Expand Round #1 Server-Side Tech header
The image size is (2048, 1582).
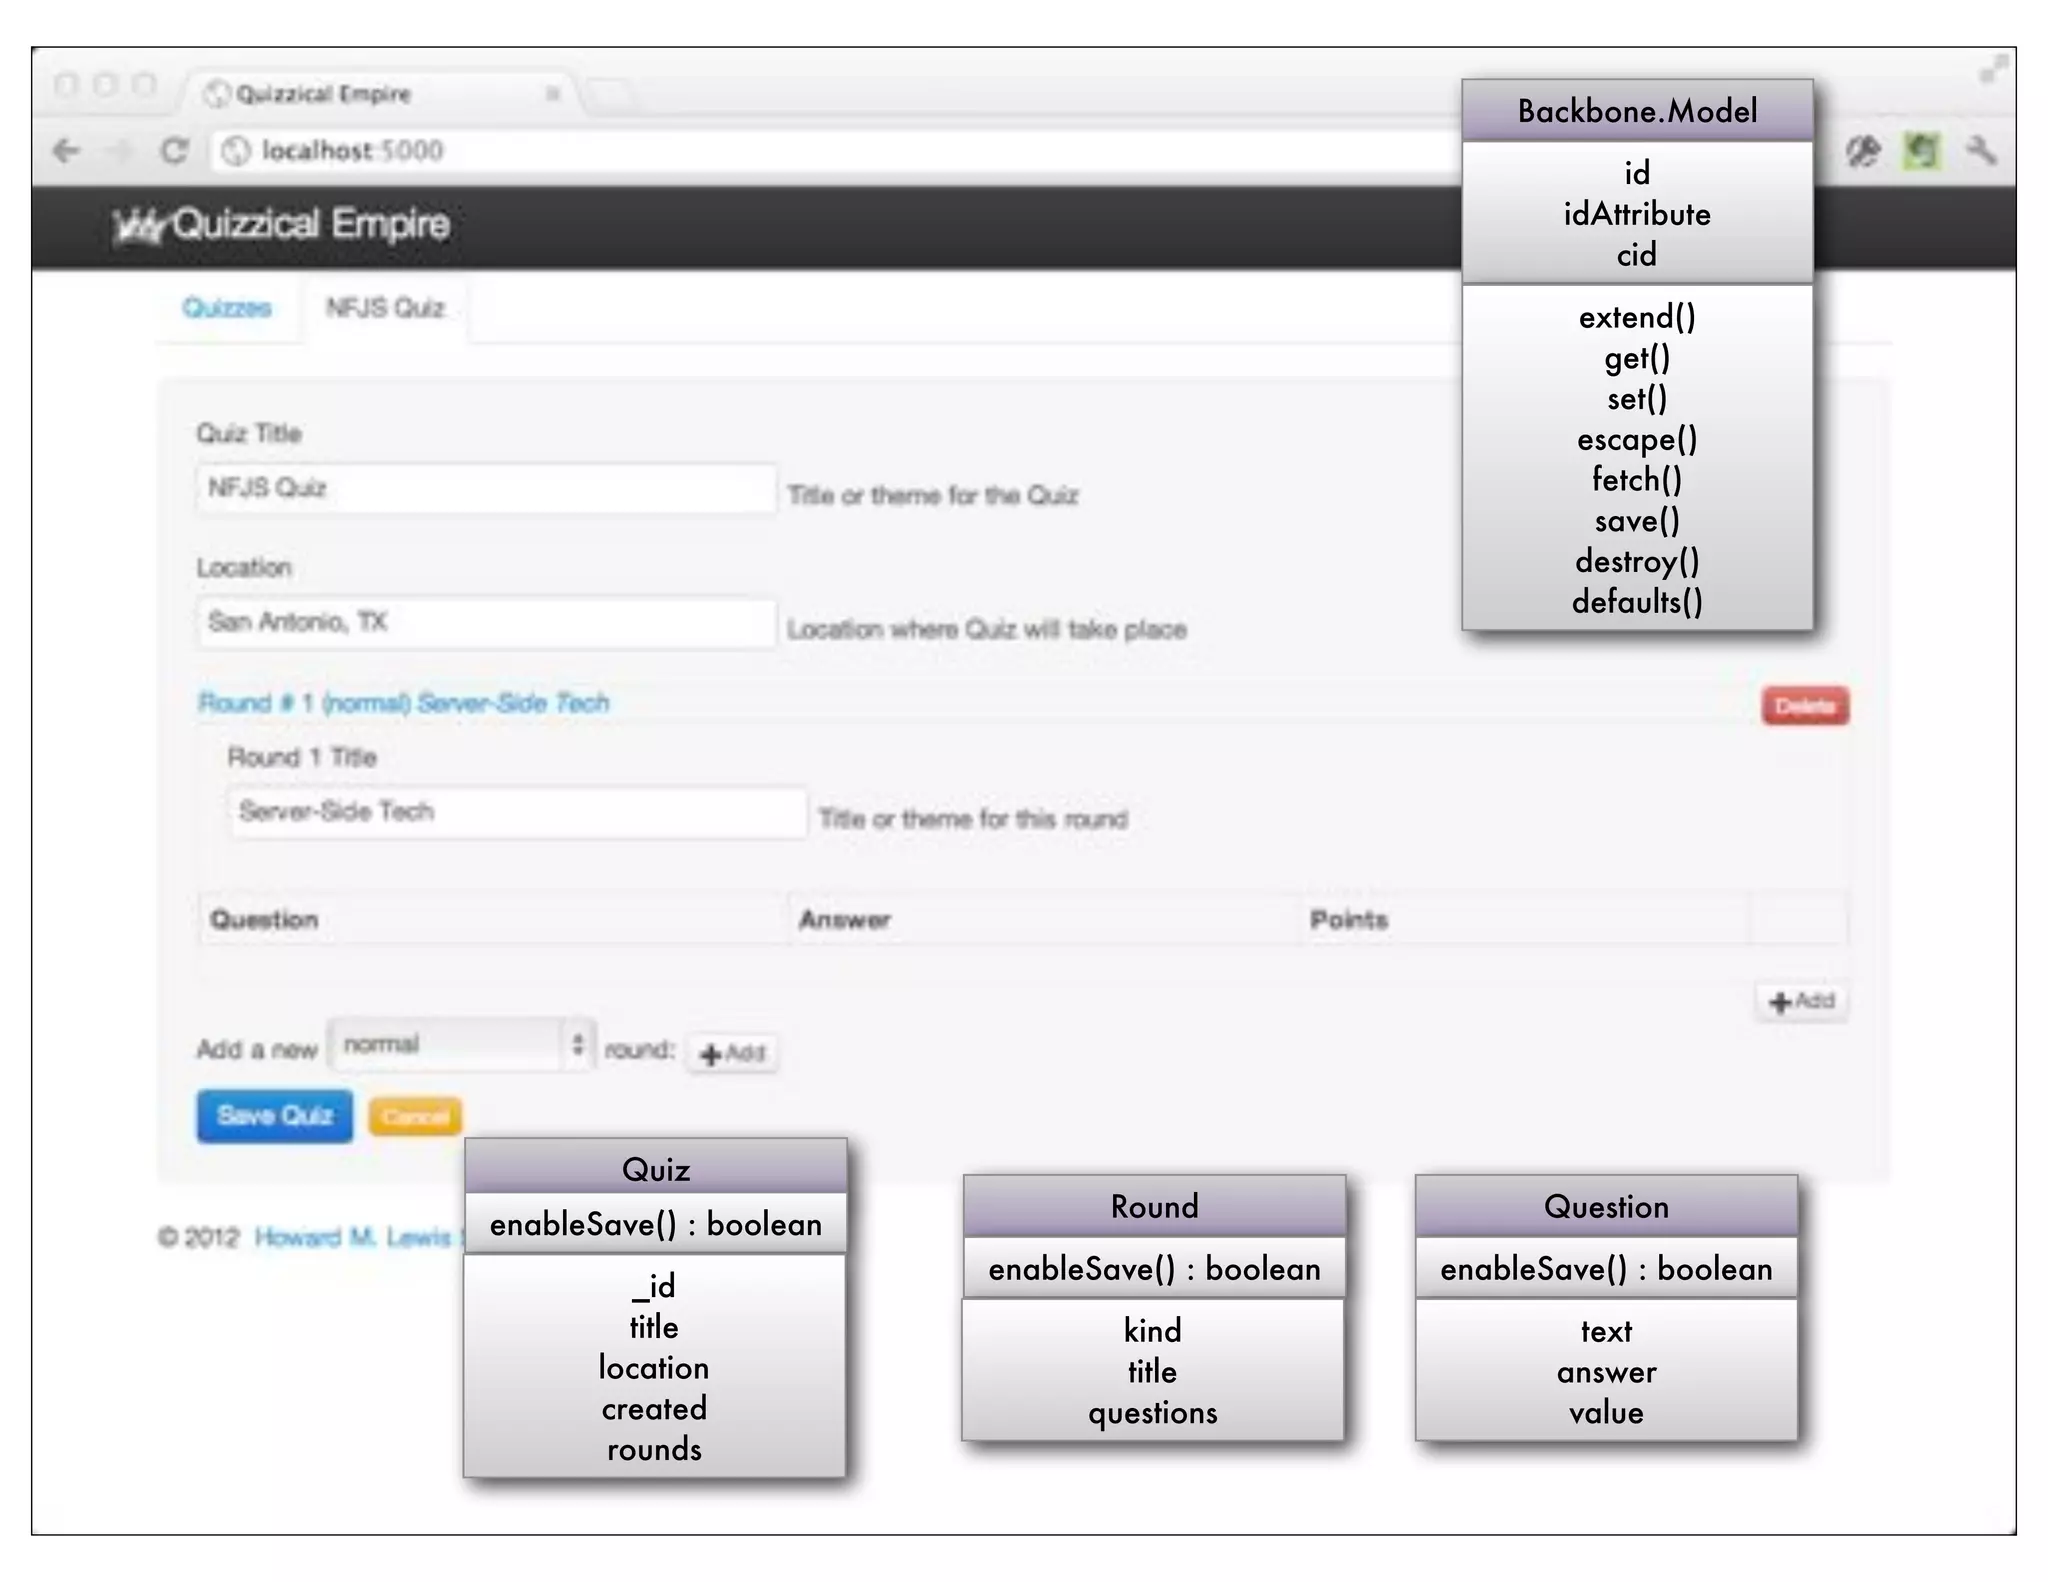tap(403, 703)
